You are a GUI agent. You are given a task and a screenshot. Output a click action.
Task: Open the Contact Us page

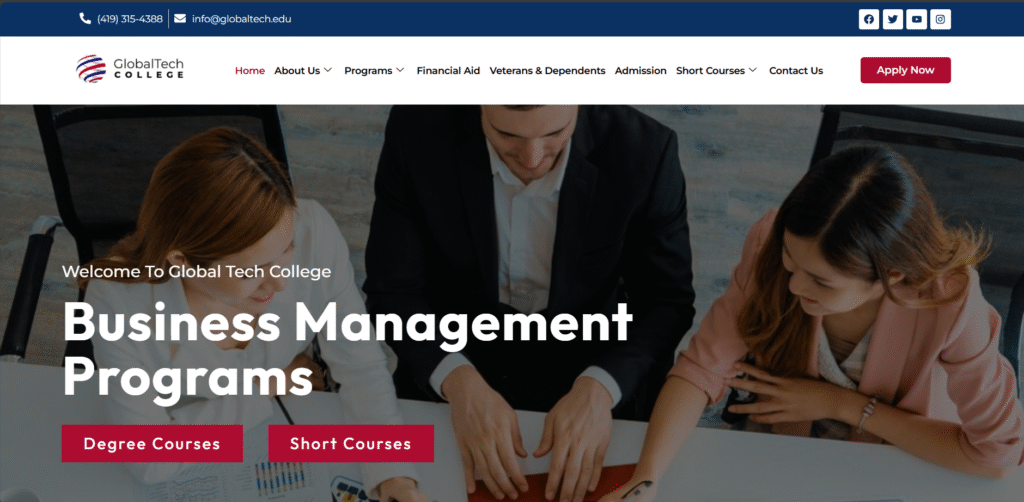pyautogui.click(x=796, y=71)
